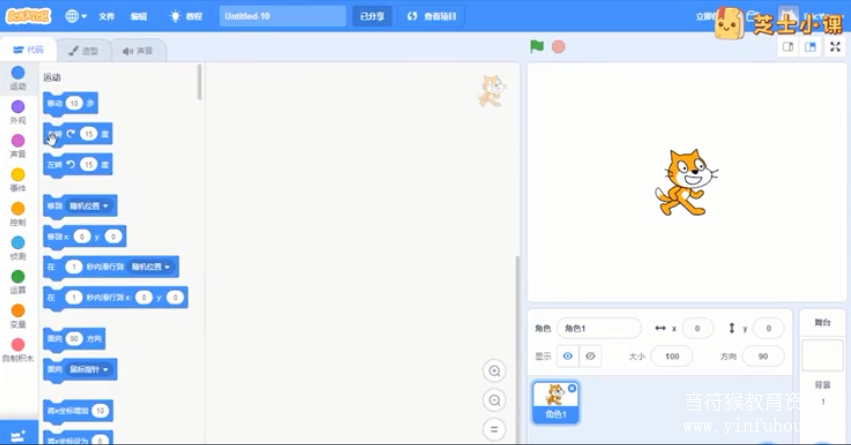This screenshot has height=445, width=851.
Task: Select the 事件 block category
Action: click(18, 180)
